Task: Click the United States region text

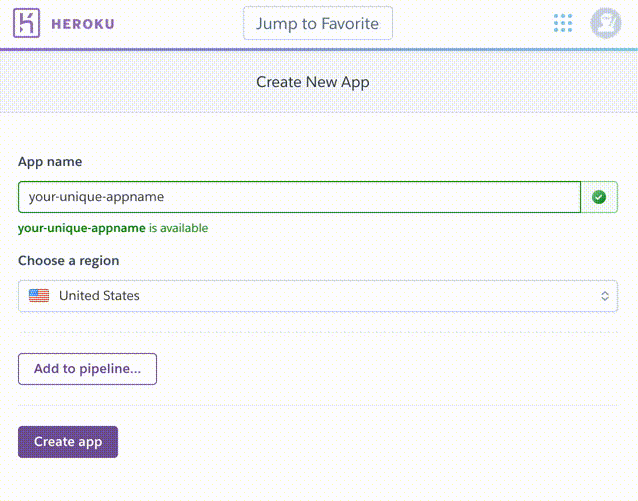Action: point(99,295)
